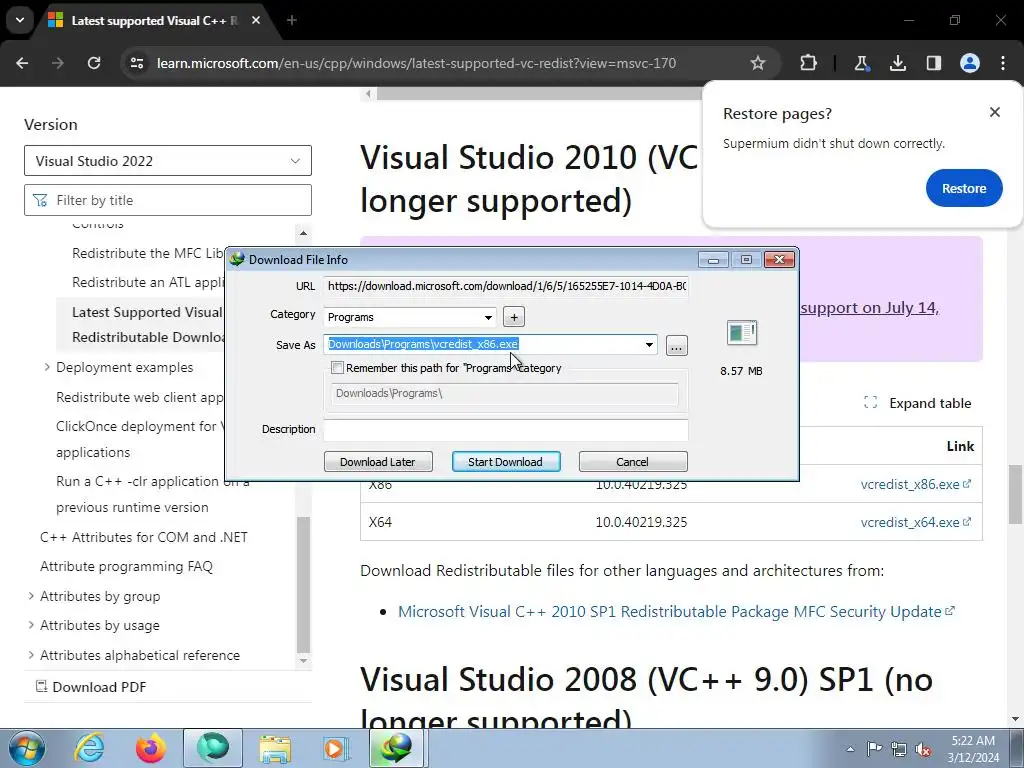Reload the current page
The height and width of the screenshot is (768, 1024).
click(x=94, y=63)
